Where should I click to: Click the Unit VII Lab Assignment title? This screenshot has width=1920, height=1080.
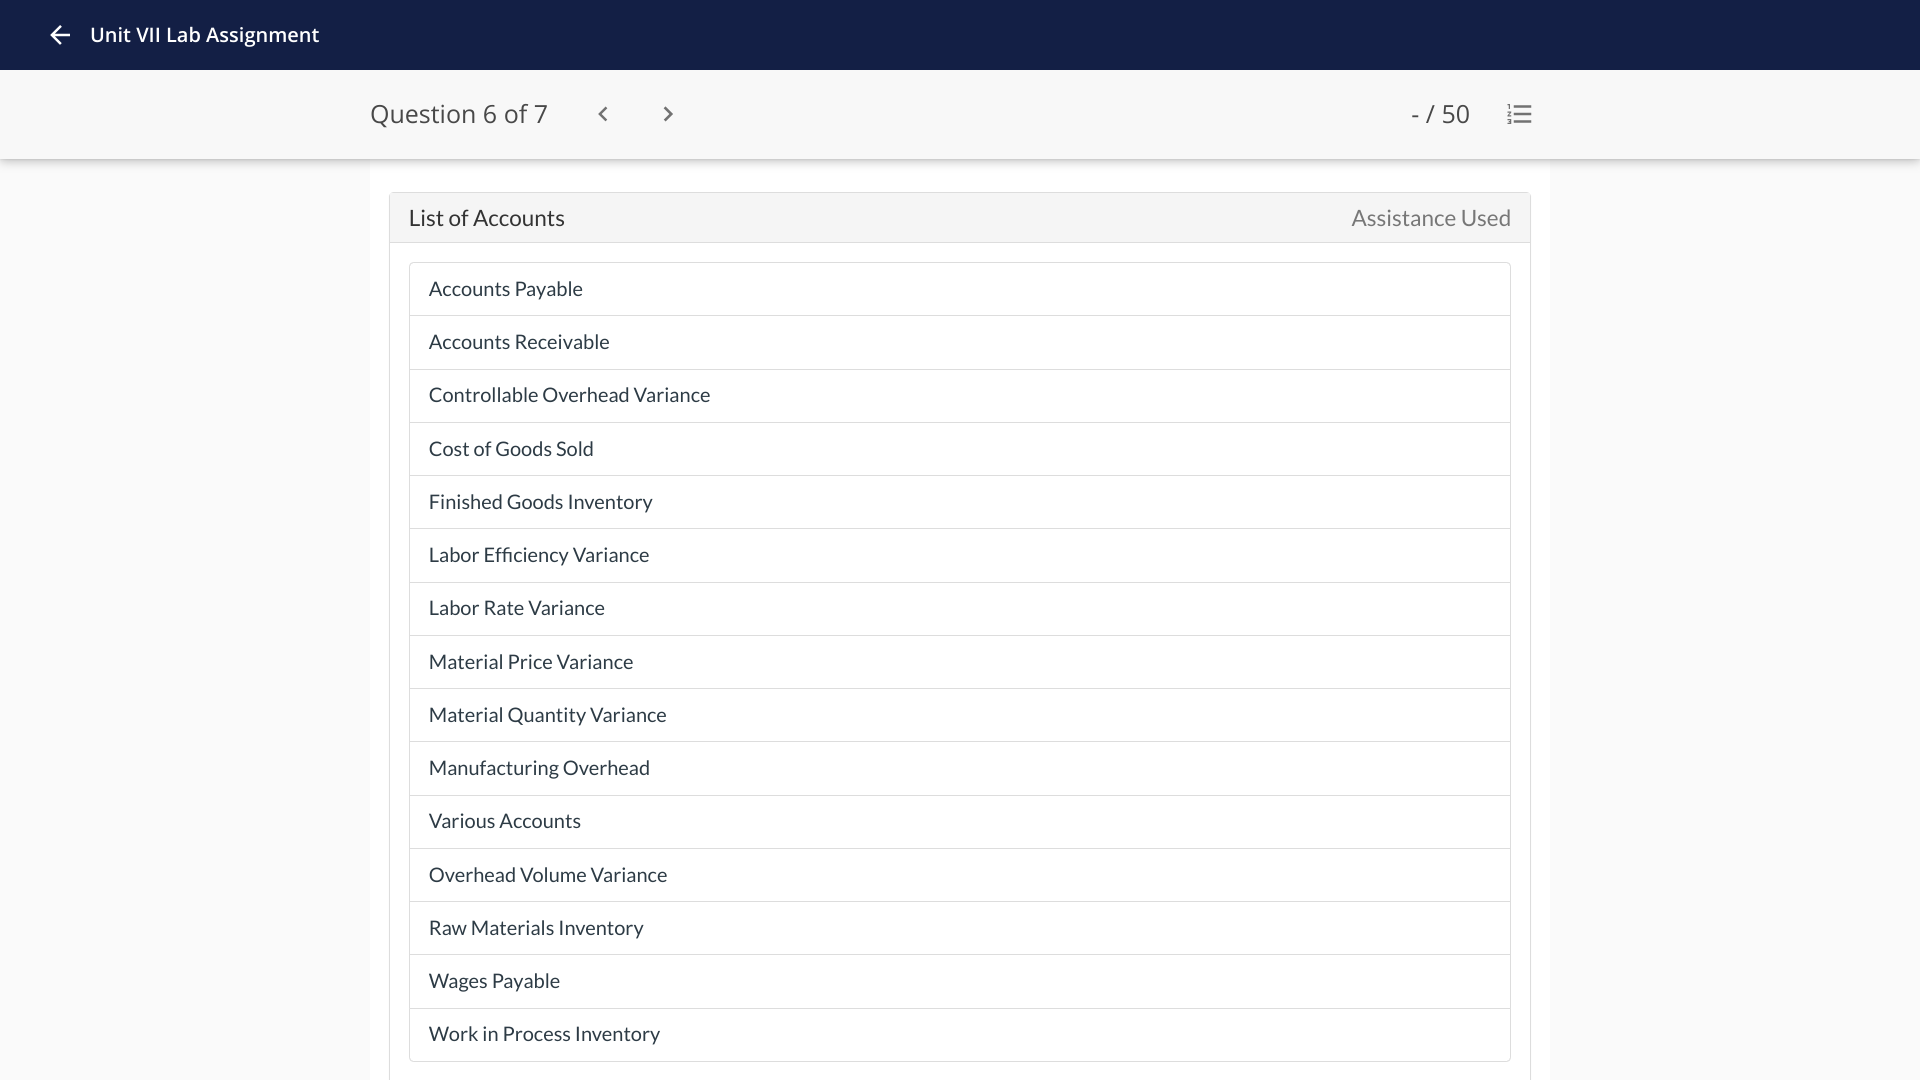pos(204,35)
